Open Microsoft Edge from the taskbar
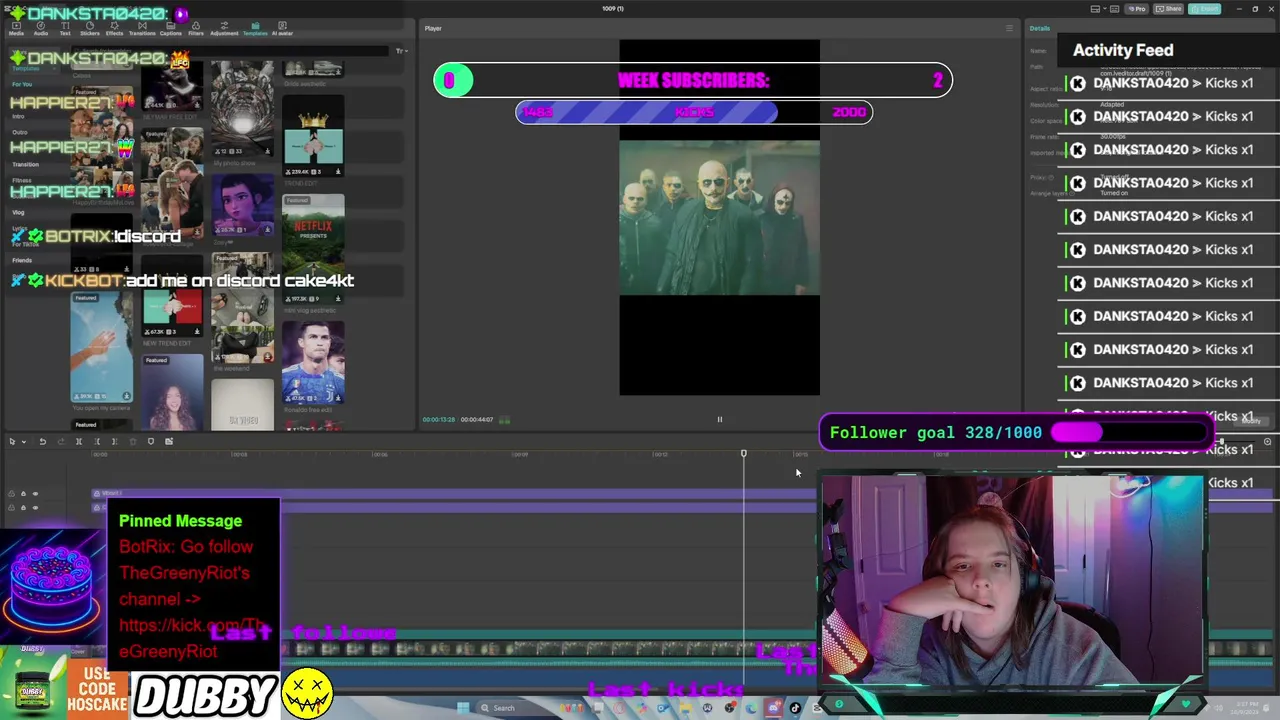The image size is (1280, 720). click(751, 708)
